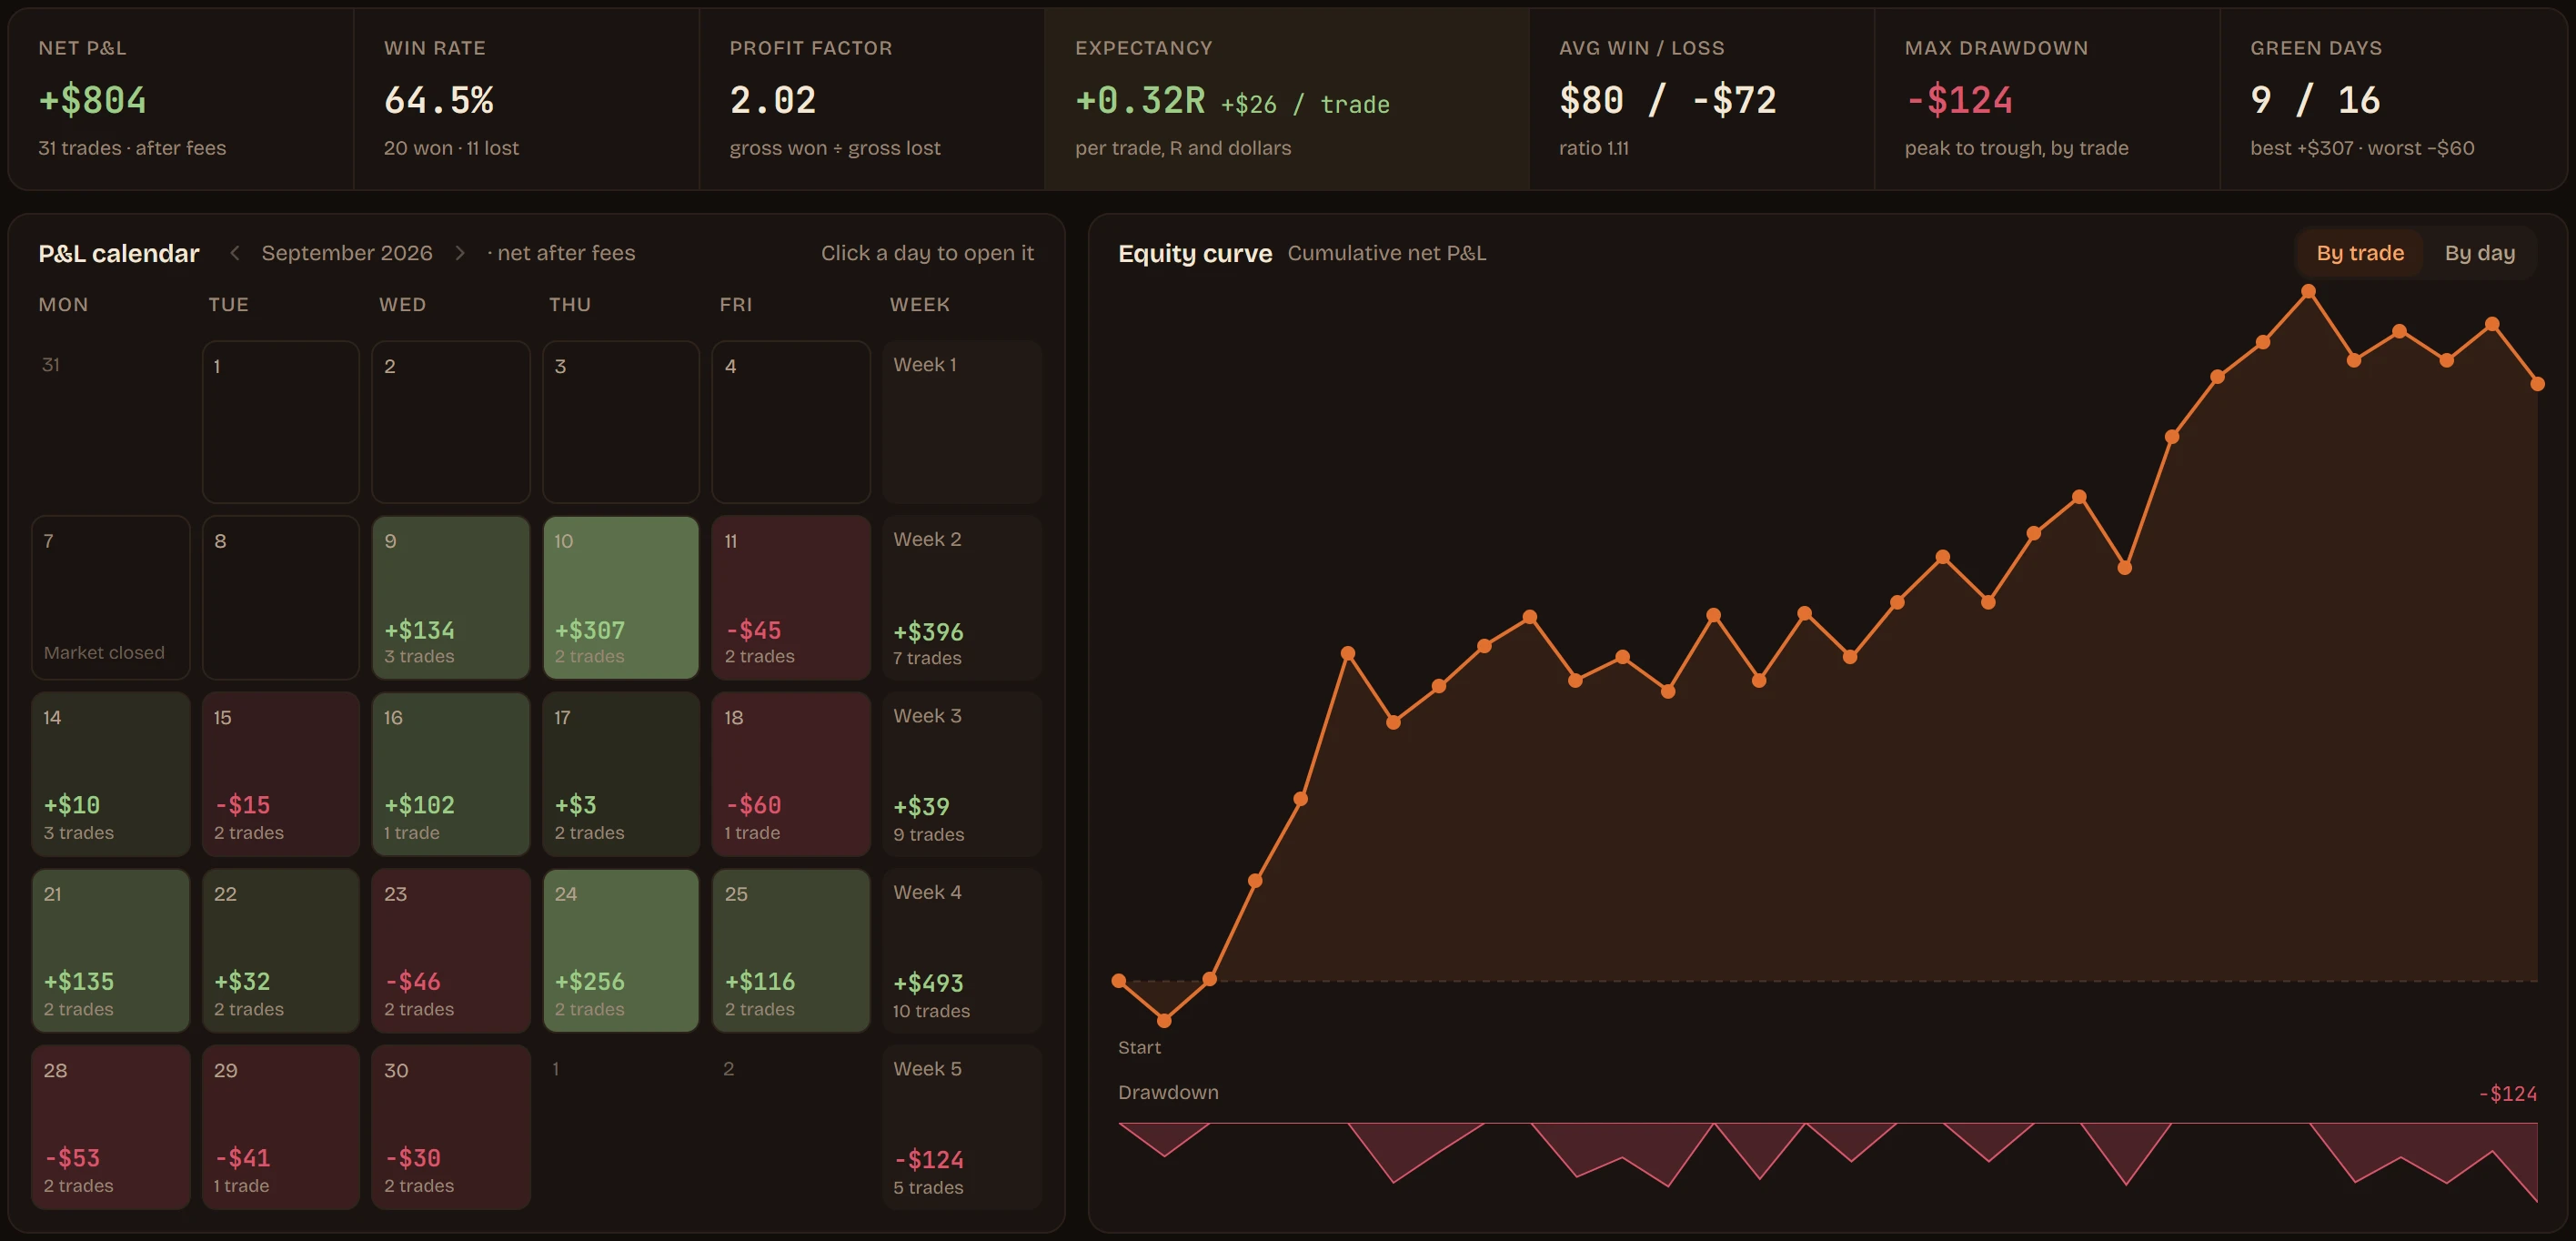Click the Max Drawdown -$124 card
2576x1241 pixels.
2047,99
